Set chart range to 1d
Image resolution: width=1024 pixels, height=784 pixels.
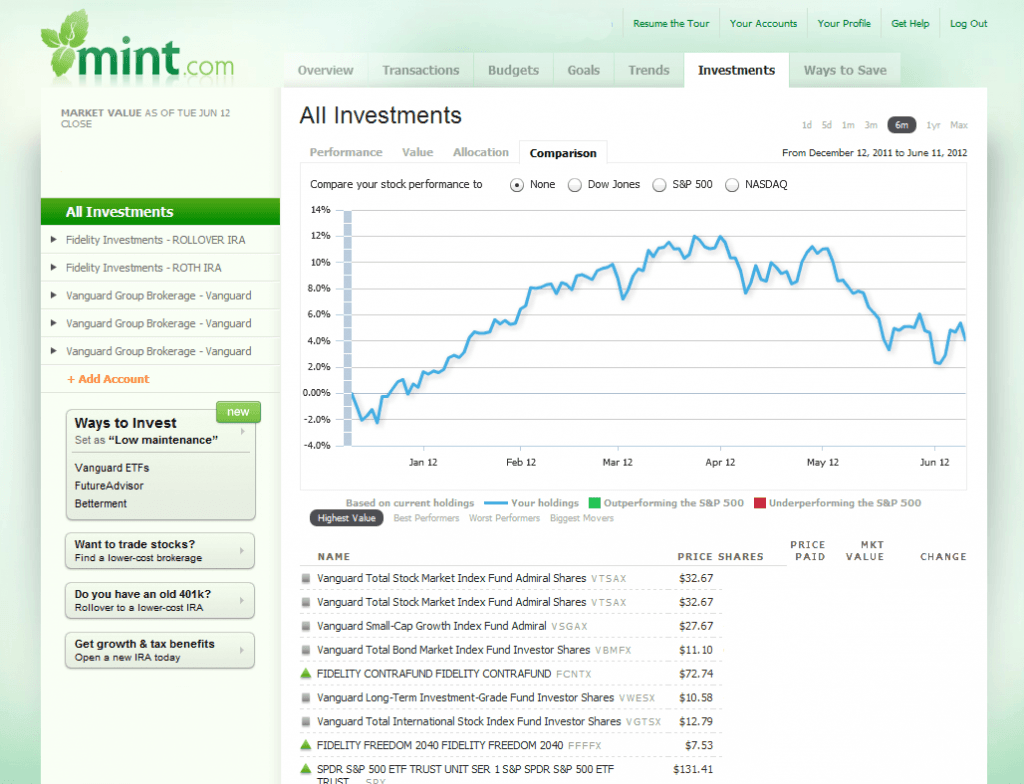pos(807,125)
